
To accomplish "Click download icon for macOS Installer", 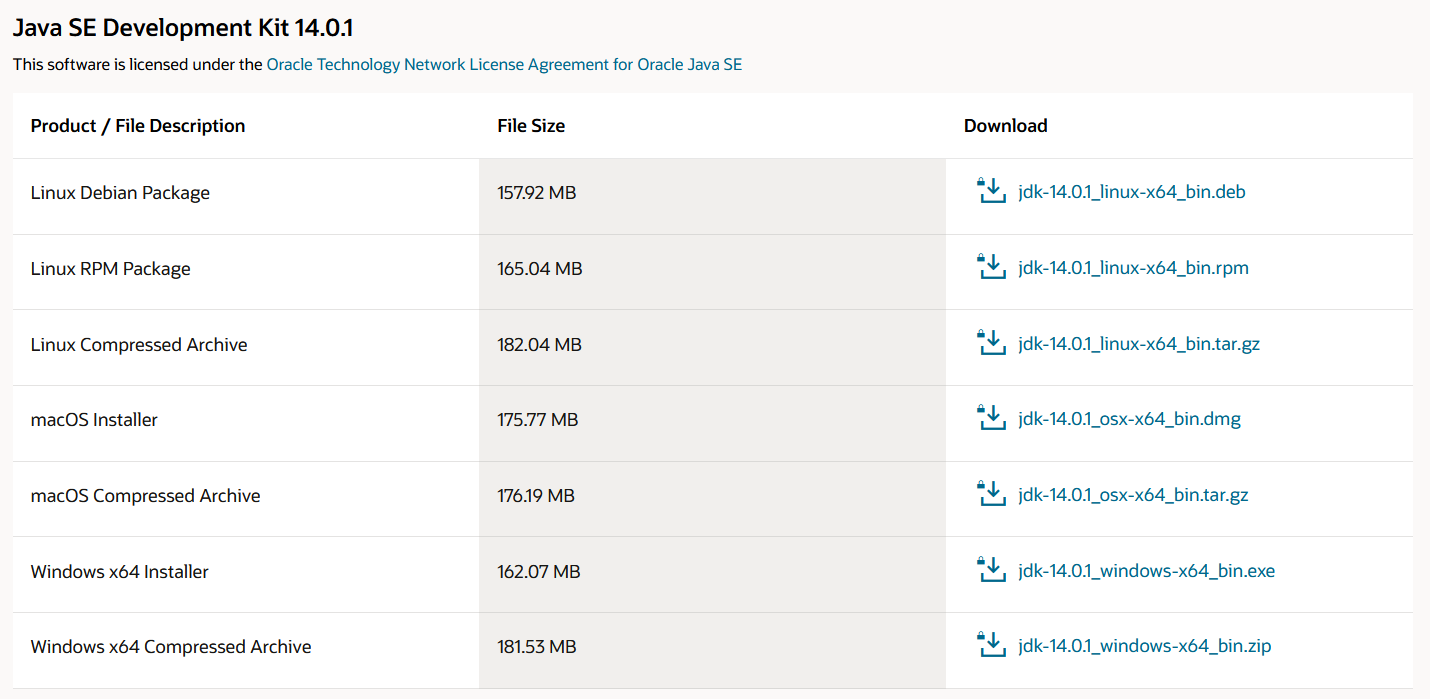I will coord(990,417).
